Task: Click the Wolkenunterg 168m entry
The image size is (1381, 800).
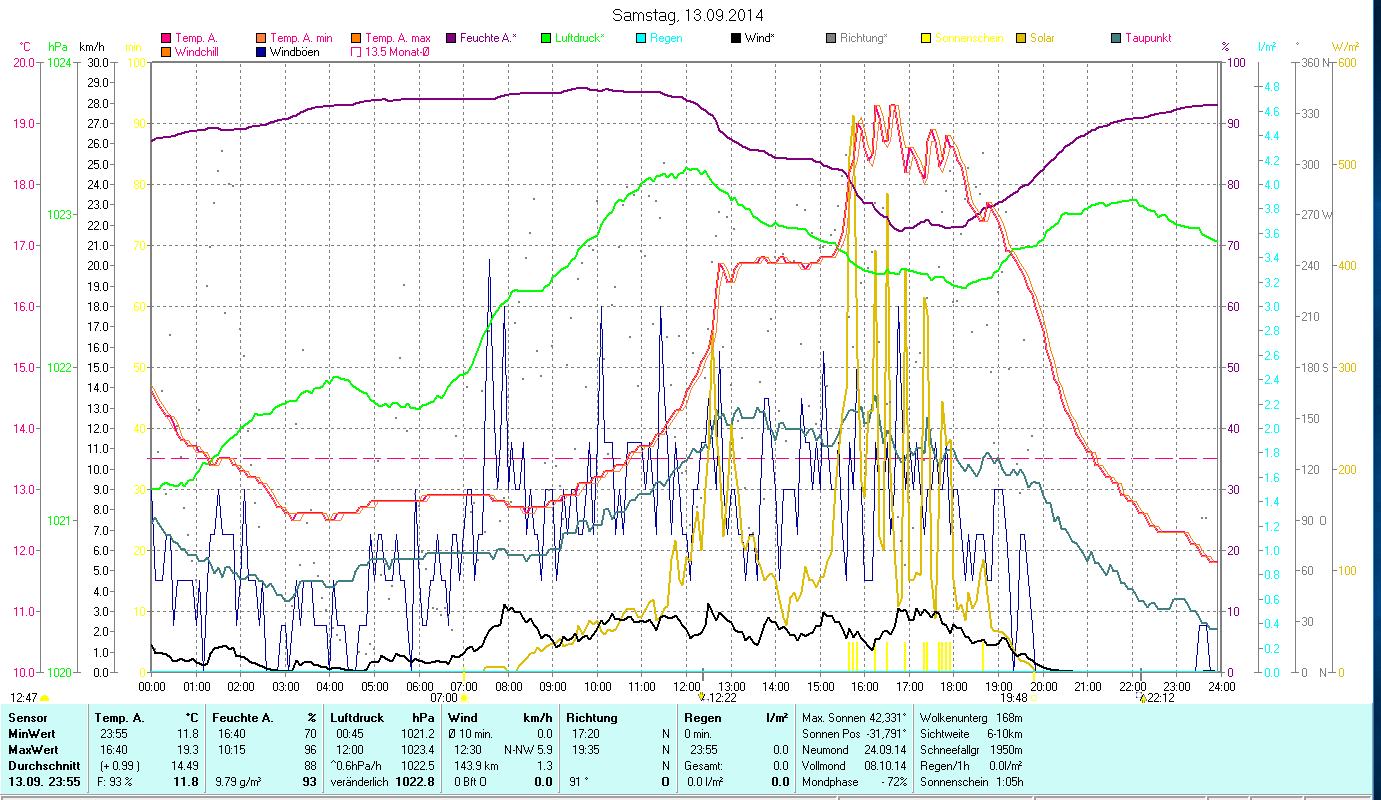Action: (970, 717)
